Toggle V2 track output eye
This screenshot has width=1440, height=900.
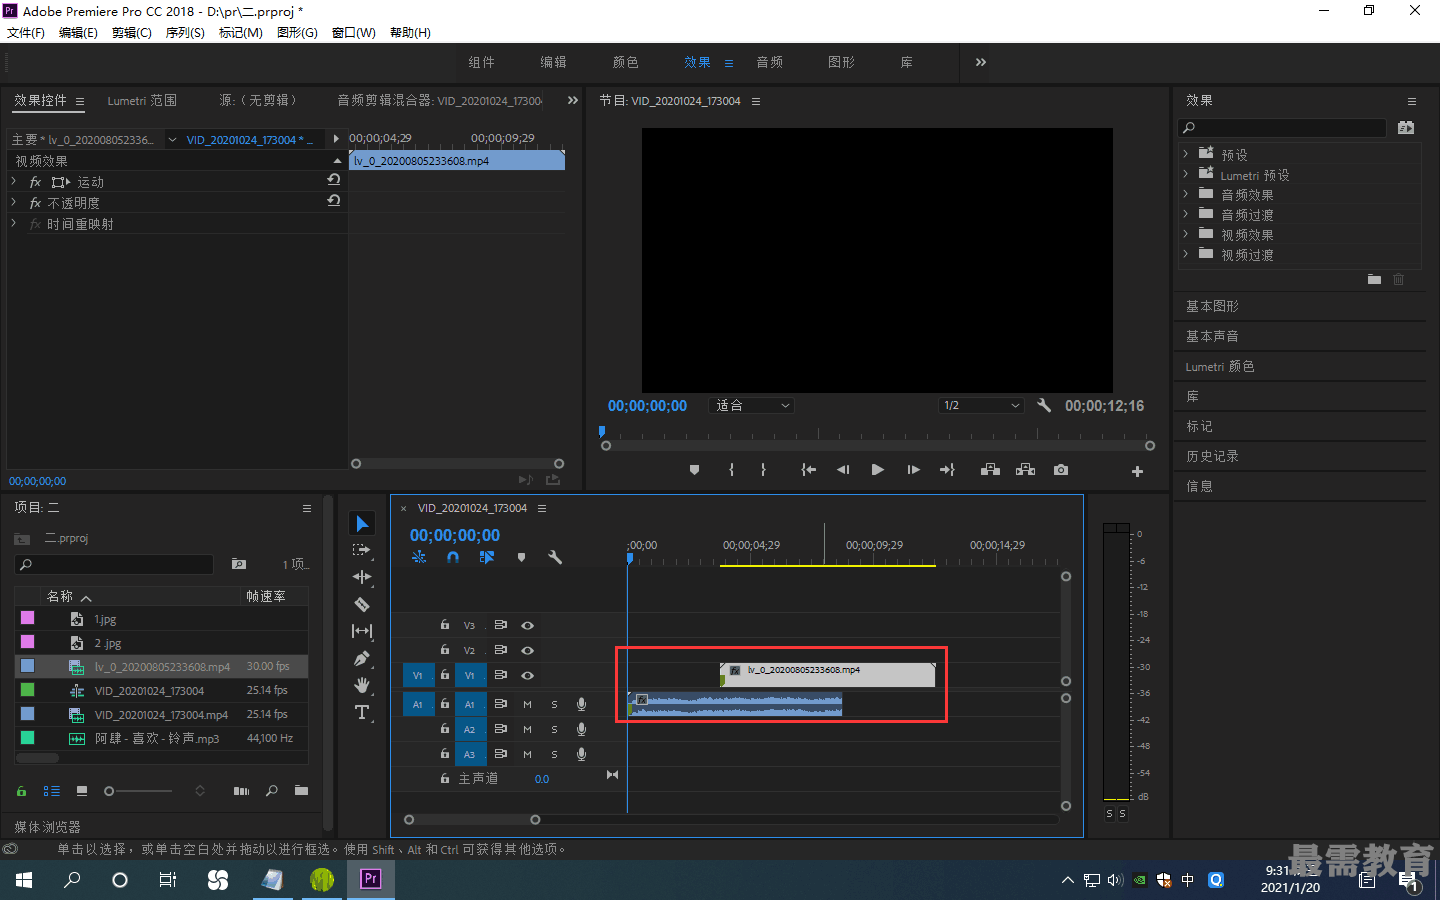527,650
